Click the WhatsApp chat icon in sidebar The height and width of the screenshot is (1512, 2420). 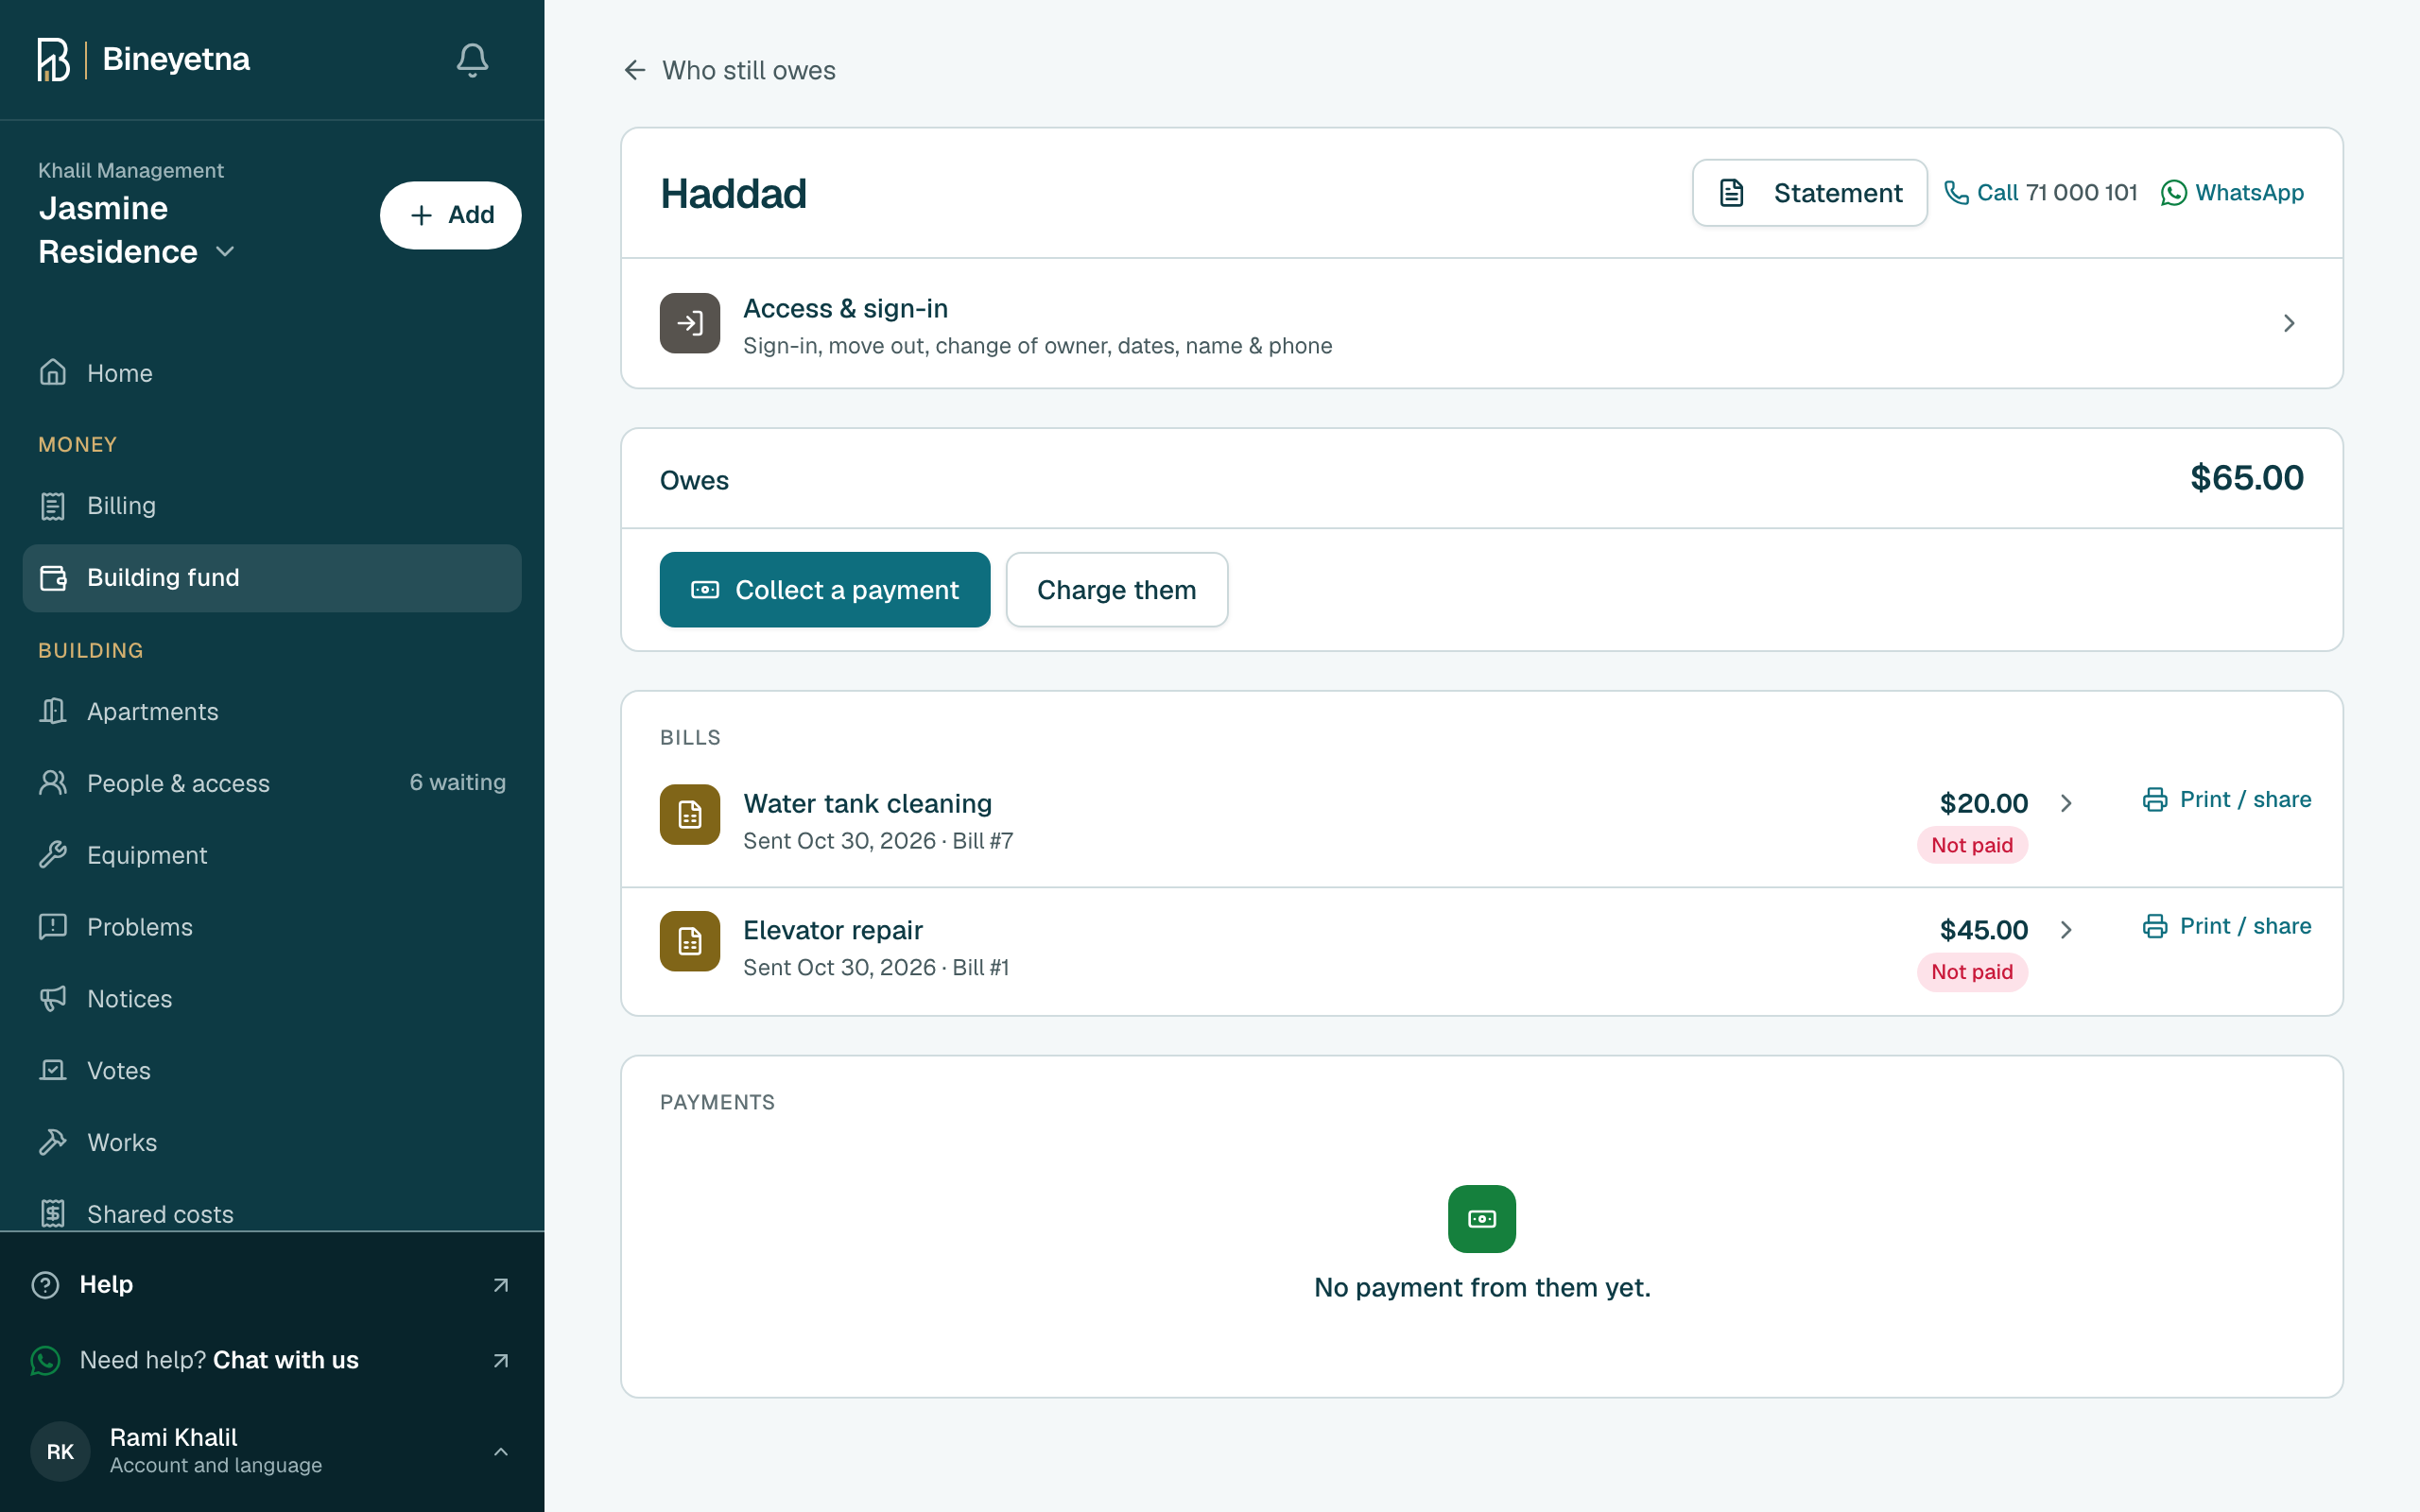tap(46, 1361)
